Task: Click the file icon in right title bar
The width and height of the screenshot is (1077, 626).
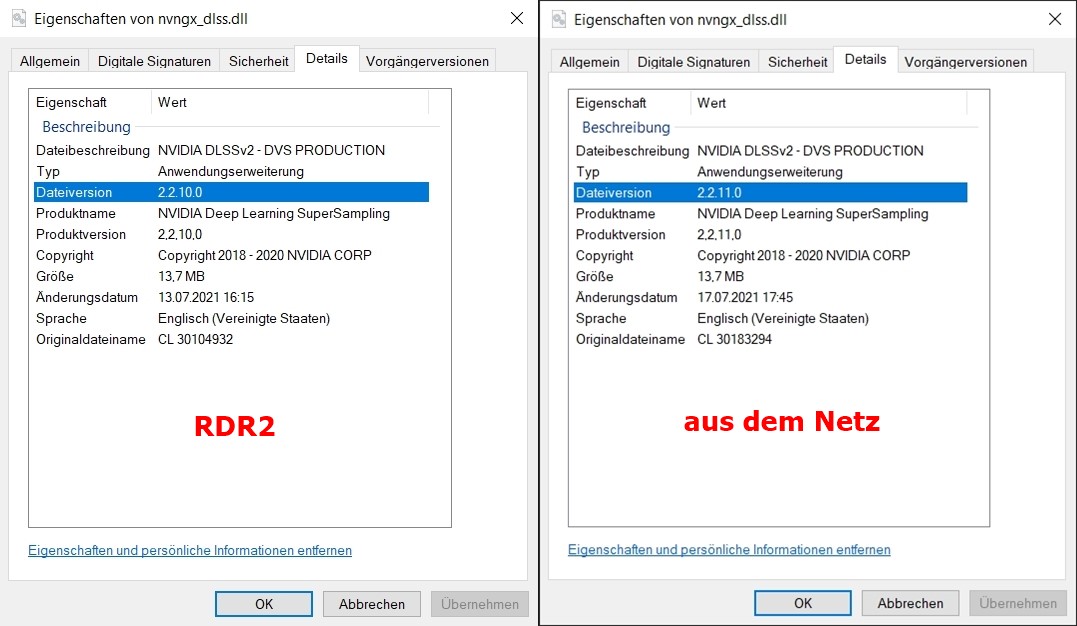Action: pos(559,19)
